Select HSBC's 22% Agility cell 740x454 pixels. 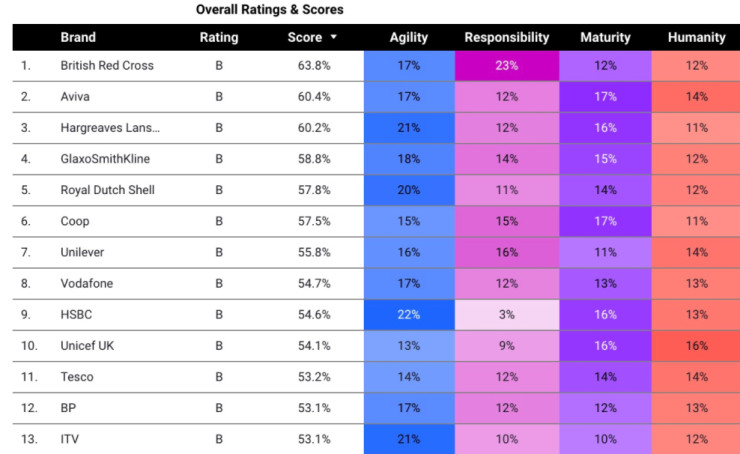tap(408, 314)
